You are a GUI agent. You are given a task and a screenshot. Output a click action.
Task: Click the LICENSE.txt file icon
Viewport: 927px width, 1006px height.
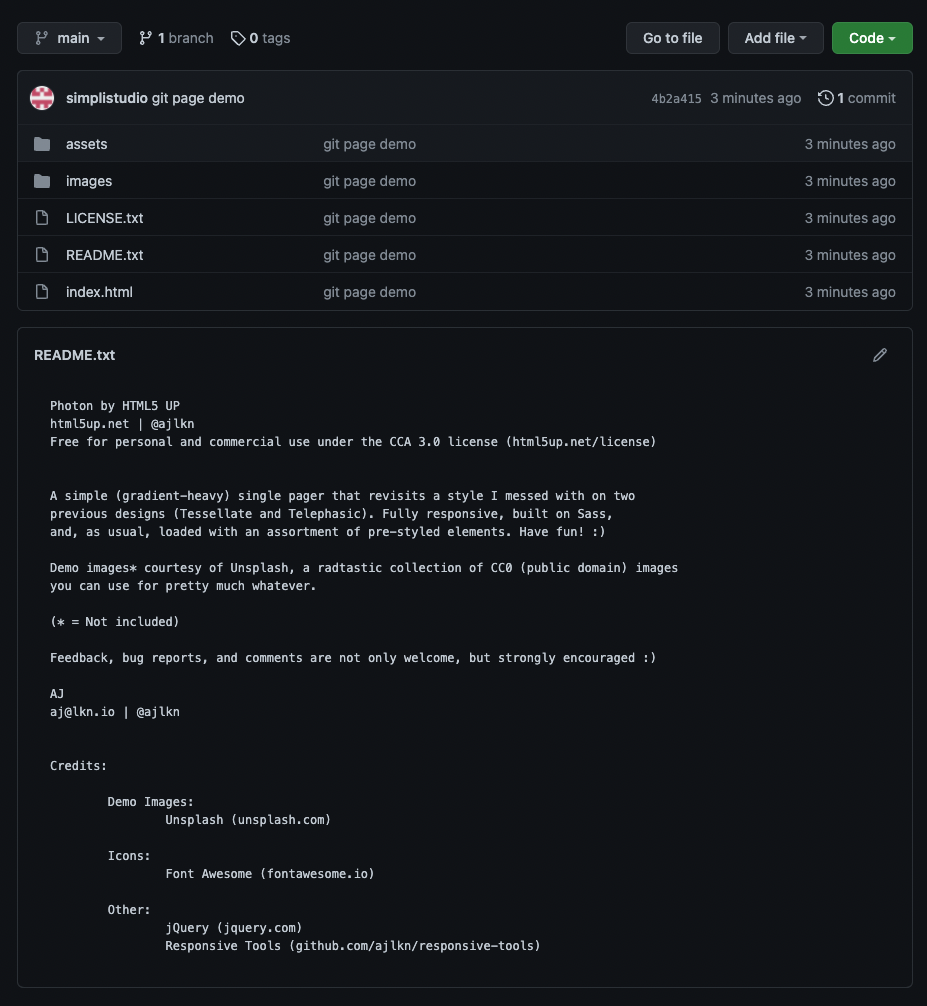click(x=42, y=218)
